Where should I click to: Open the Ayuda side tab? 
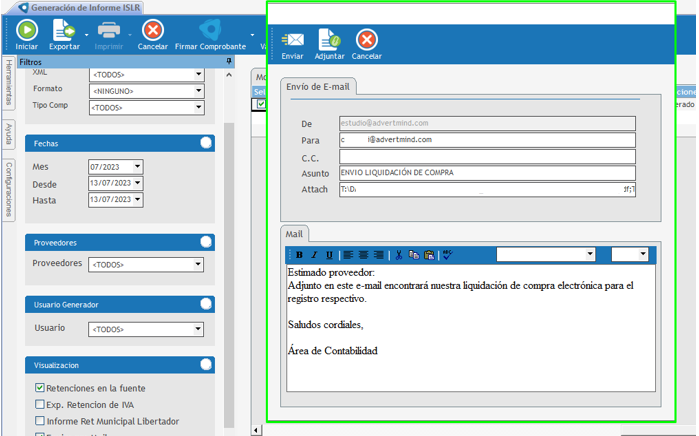click(x=8, y=134)
